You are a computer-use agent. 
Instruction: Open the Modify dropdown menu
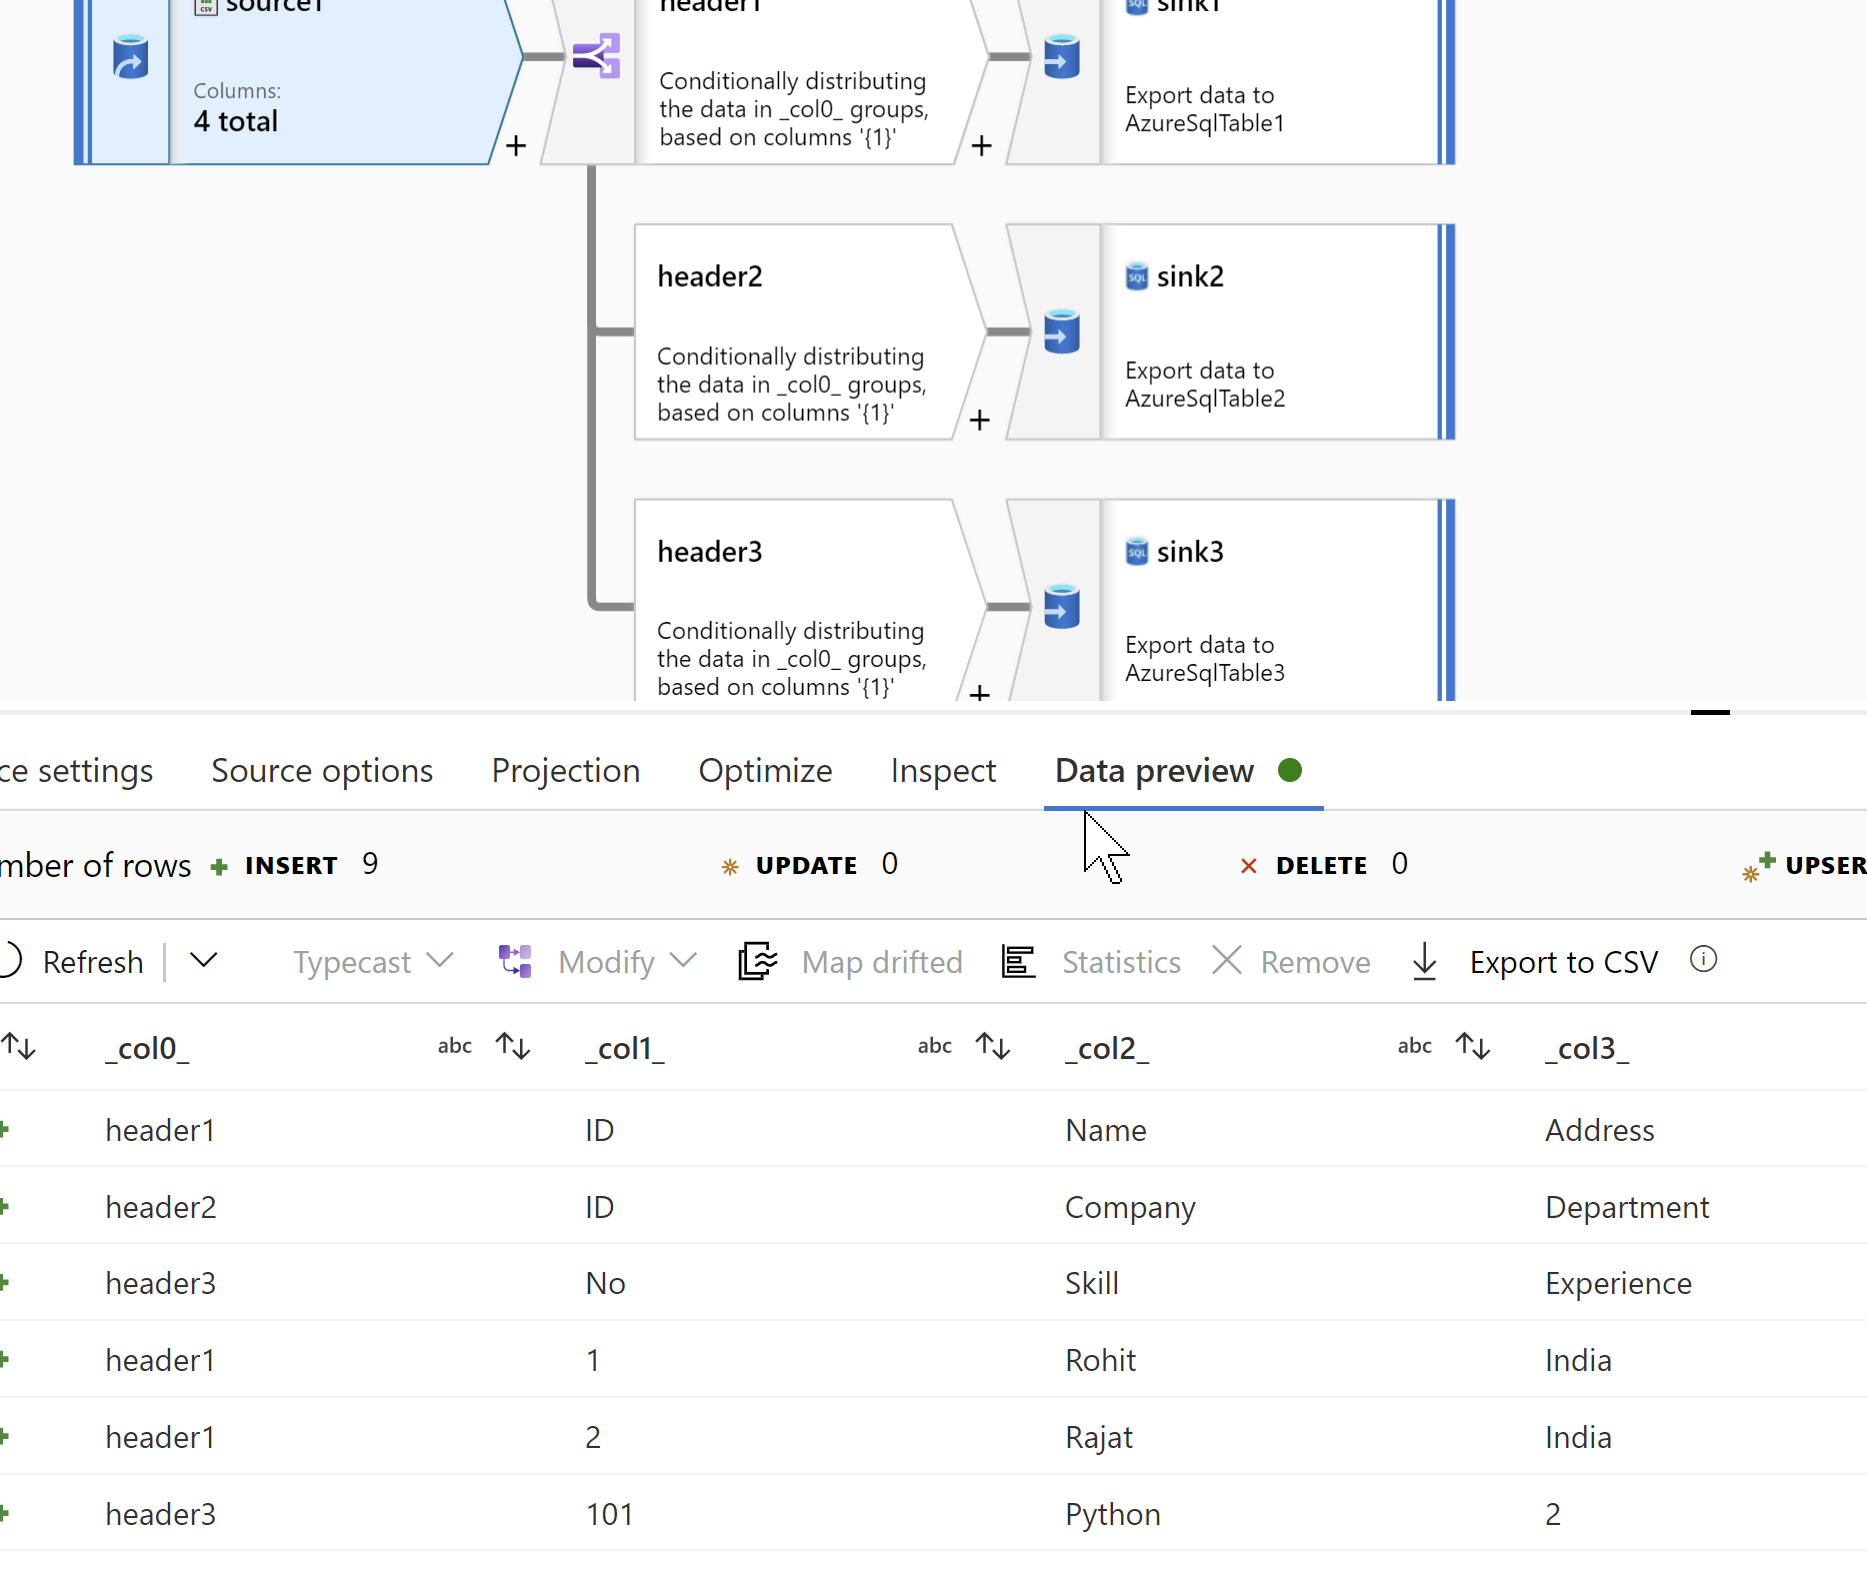point(626,962)
